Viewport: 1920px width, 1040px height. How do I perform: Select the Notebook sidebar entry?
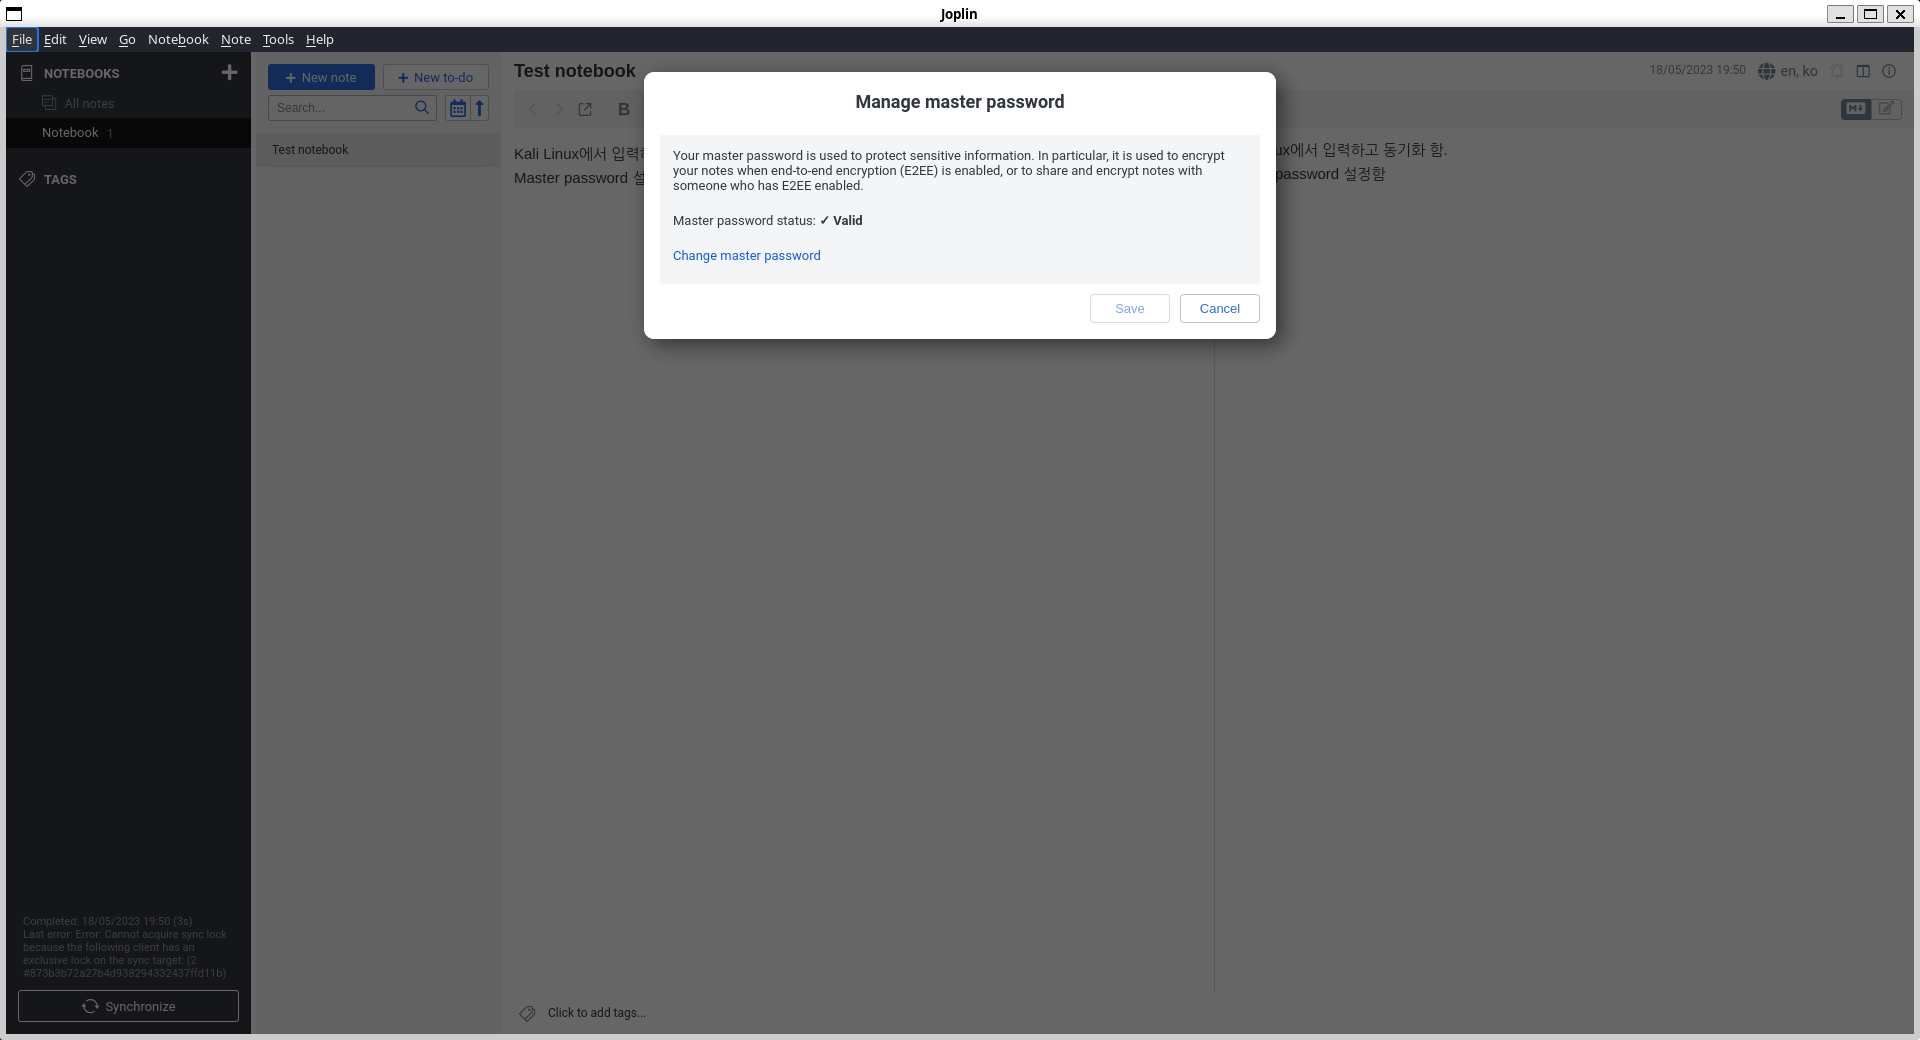pos(128,133)
